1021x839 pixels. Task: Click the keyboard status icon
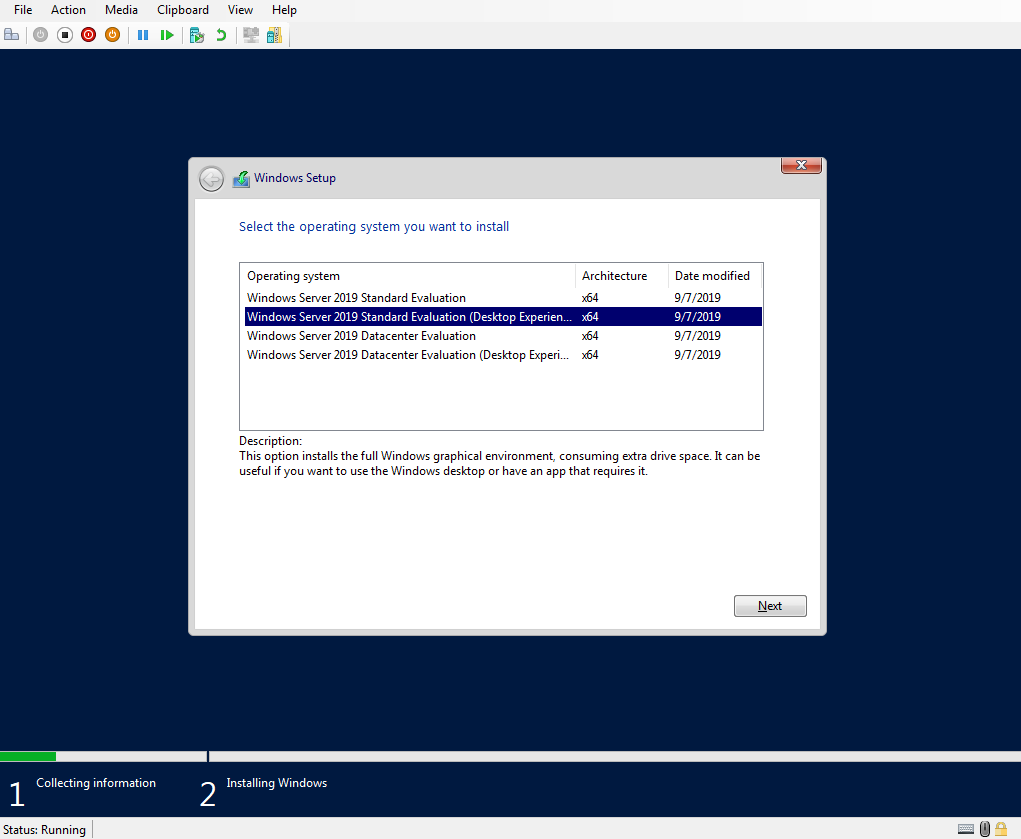pyautogui.click(x=966, y=829)
